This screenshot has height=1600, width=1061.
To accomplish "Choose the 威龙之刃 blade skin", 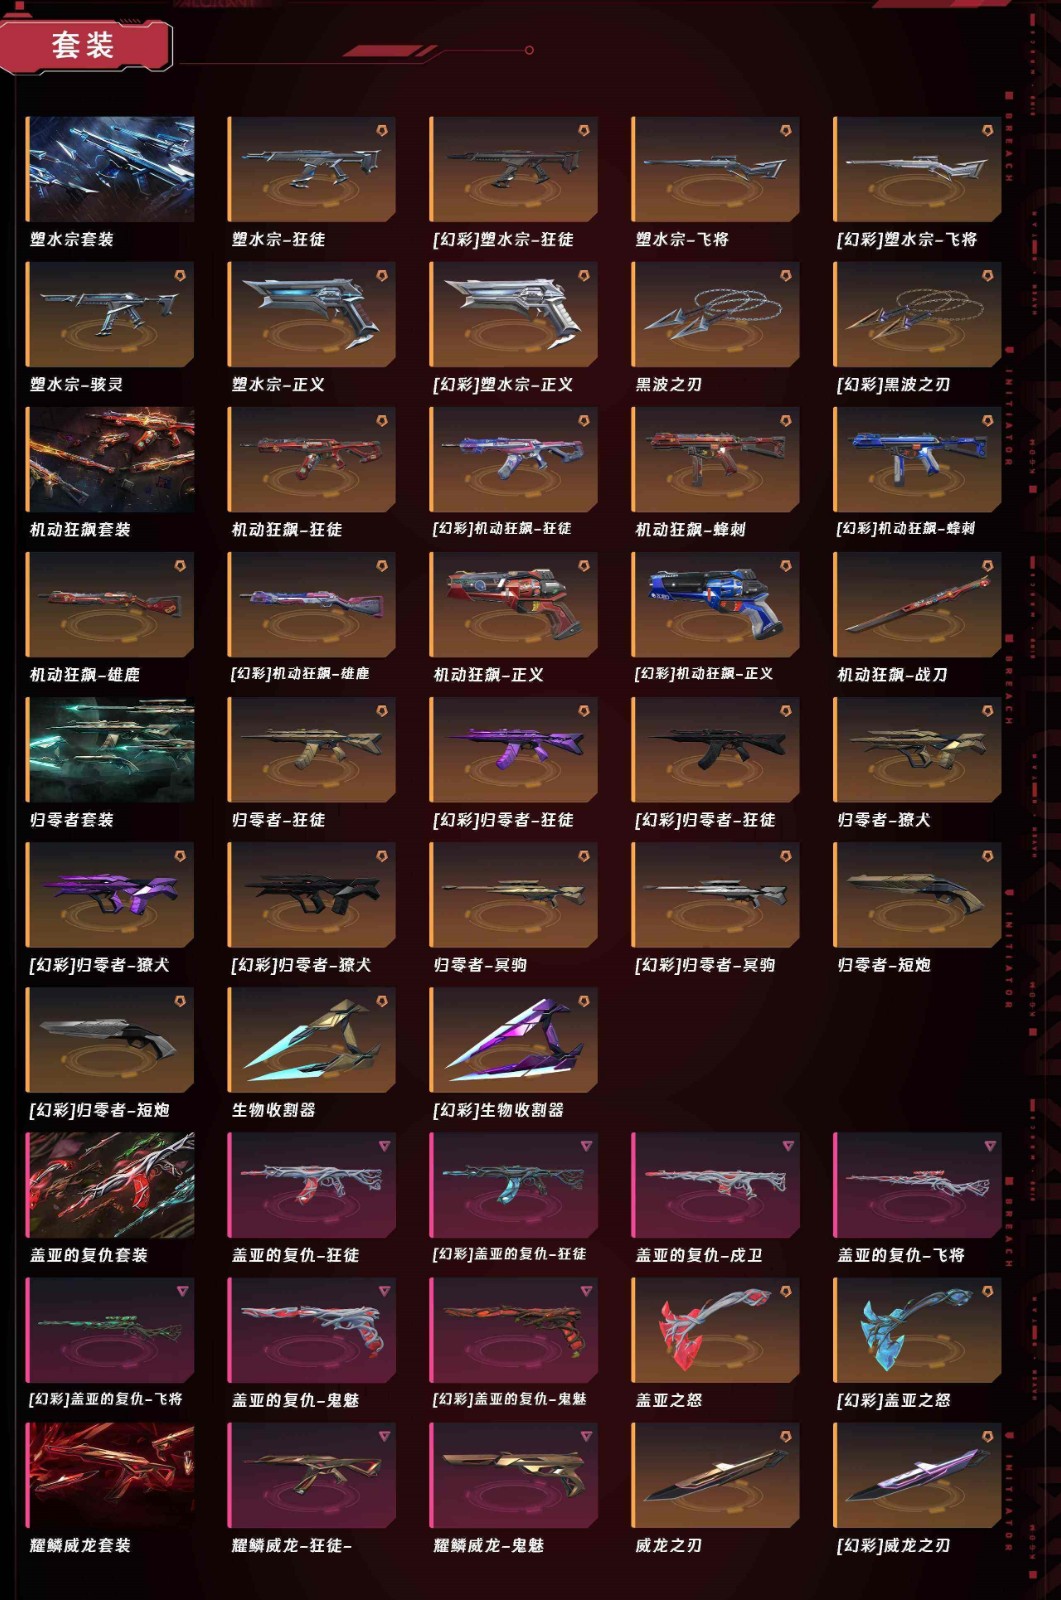I will [716, 1474].
